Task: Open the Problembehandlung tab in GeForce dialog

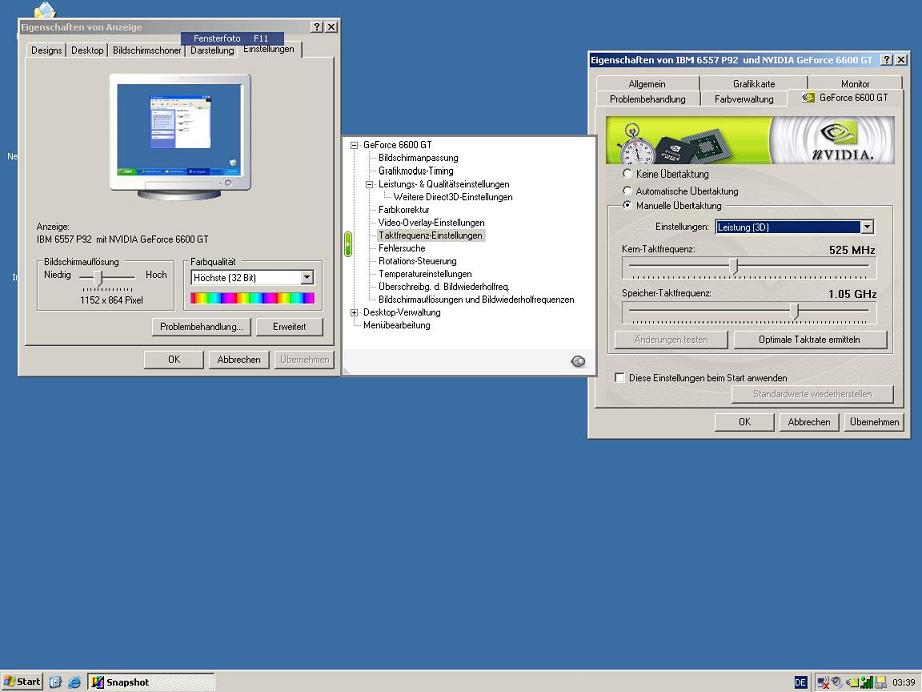Action: [x=647, y=99]
